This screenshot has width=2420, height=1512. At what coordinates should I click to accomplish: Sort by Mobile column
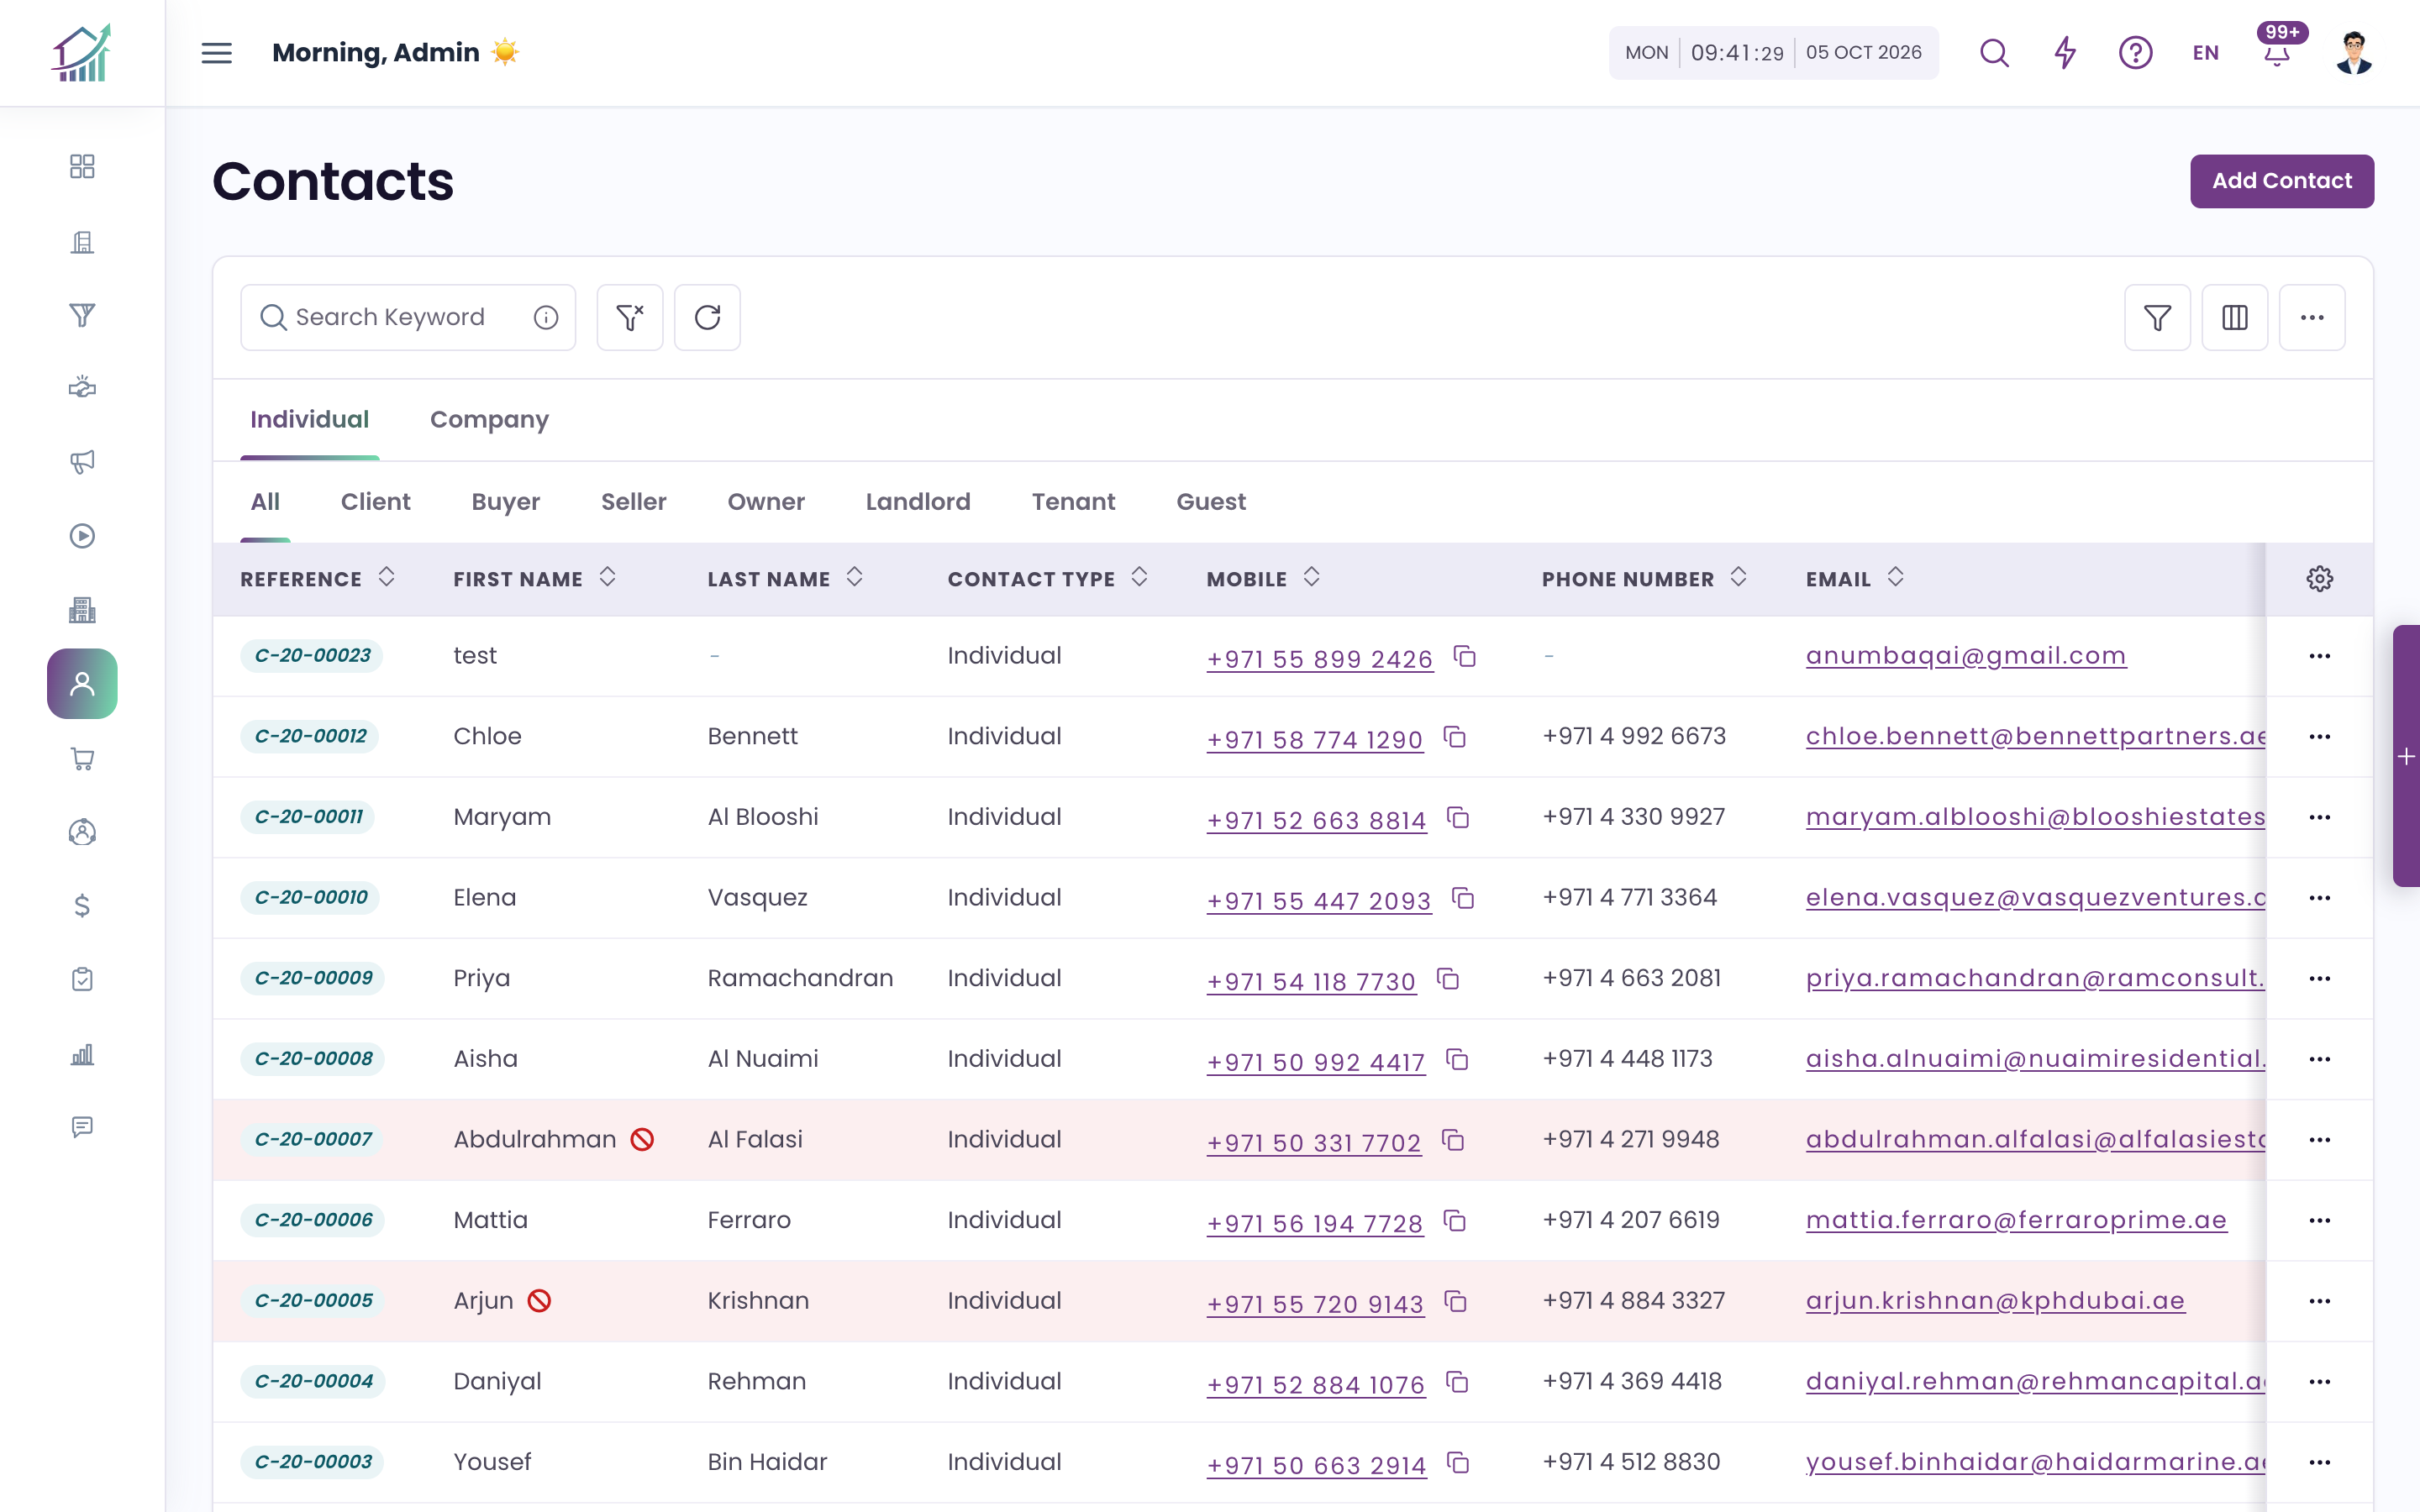[x=1311, y=577]
